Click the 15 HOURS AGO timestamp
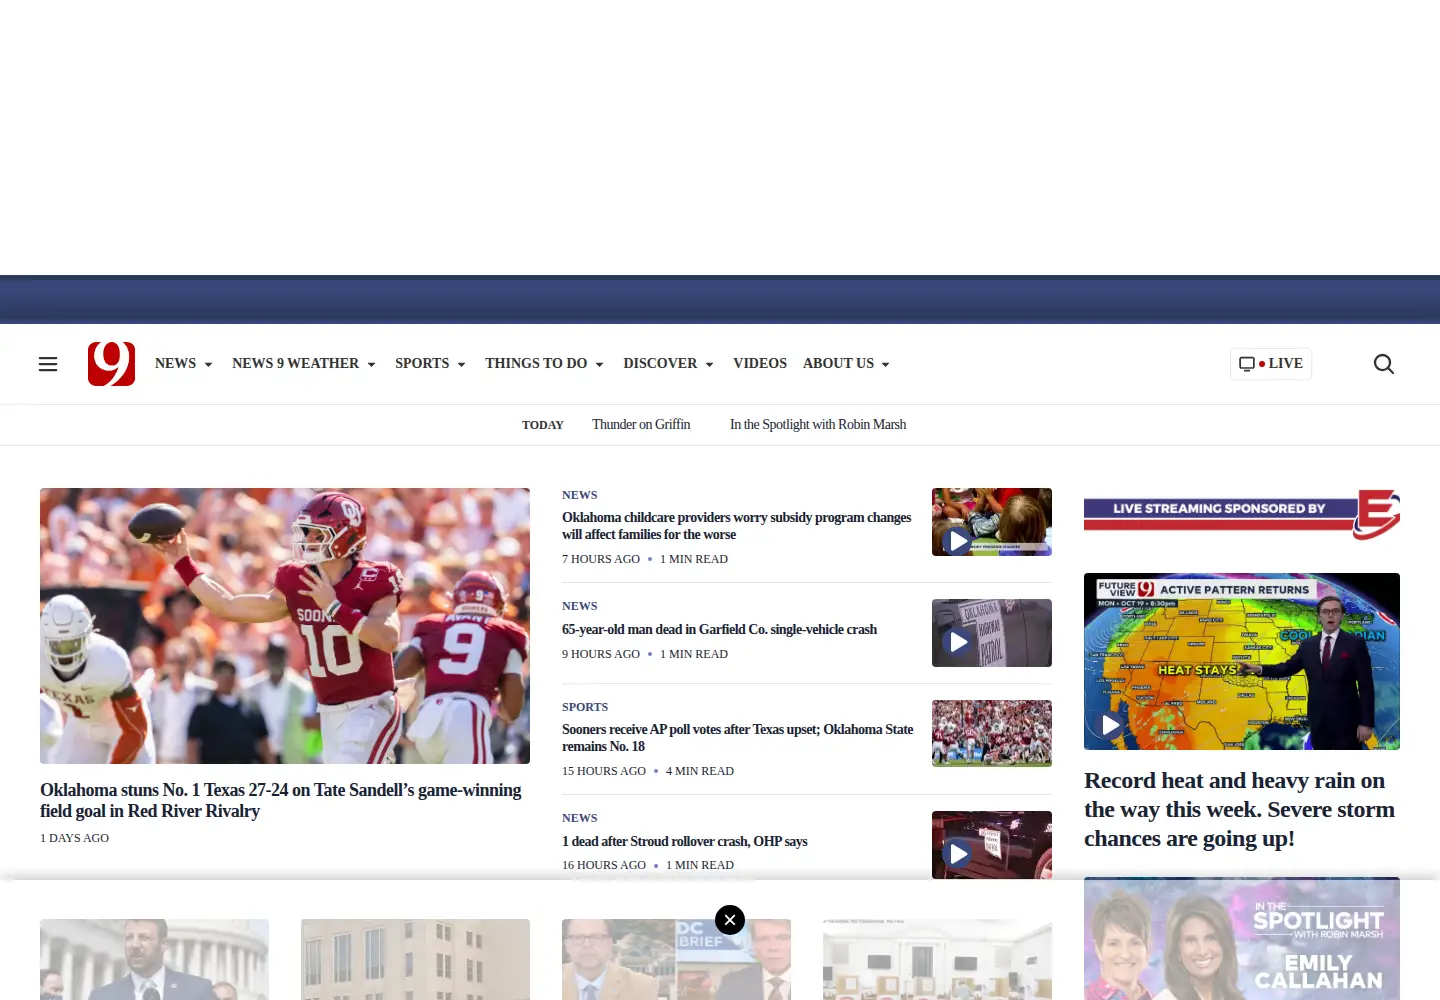1440x1000 pixels. [x=604, y=771]
